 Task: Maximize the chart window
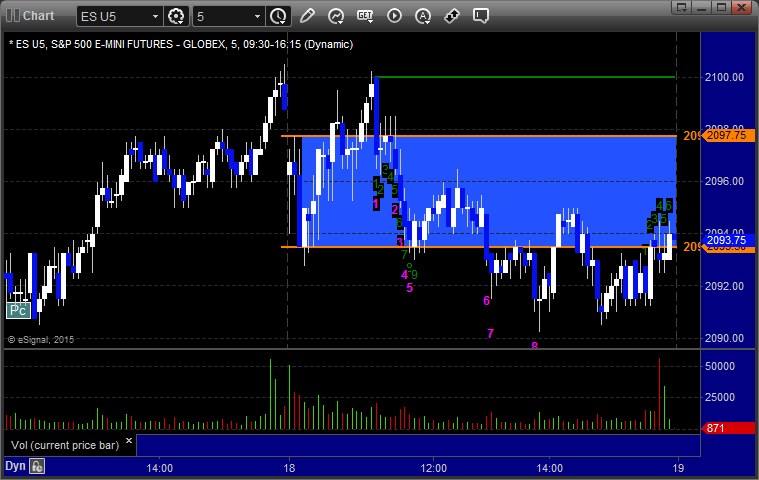(x=721, y=7)
